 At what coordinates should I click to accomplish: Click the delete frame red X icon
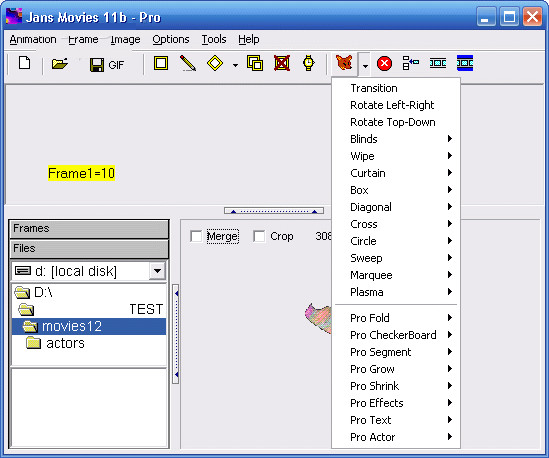(x=282, y=64)
